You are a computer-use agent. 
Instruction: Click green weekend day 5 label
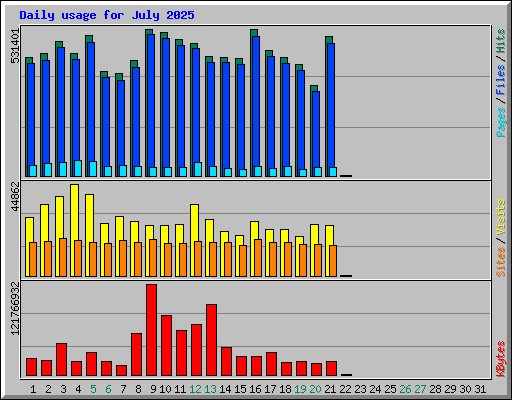[93, 389]
